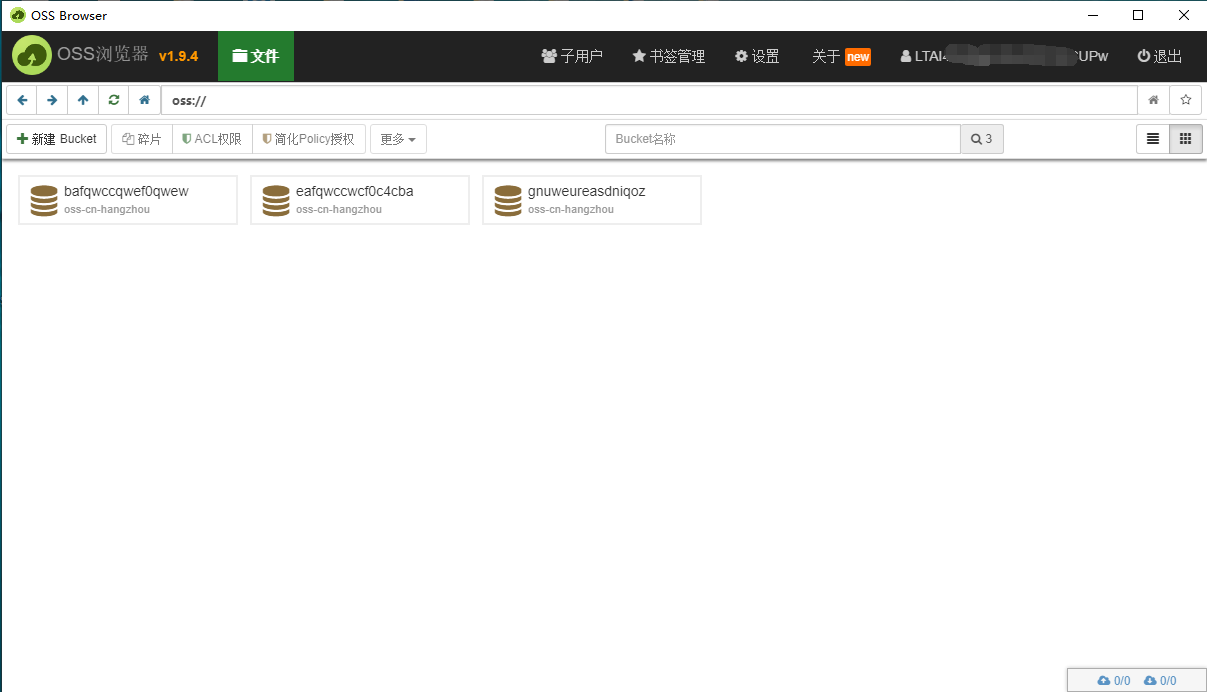Set current path as home page
The image size is (1207, 692).
[x=1153, y=100]
